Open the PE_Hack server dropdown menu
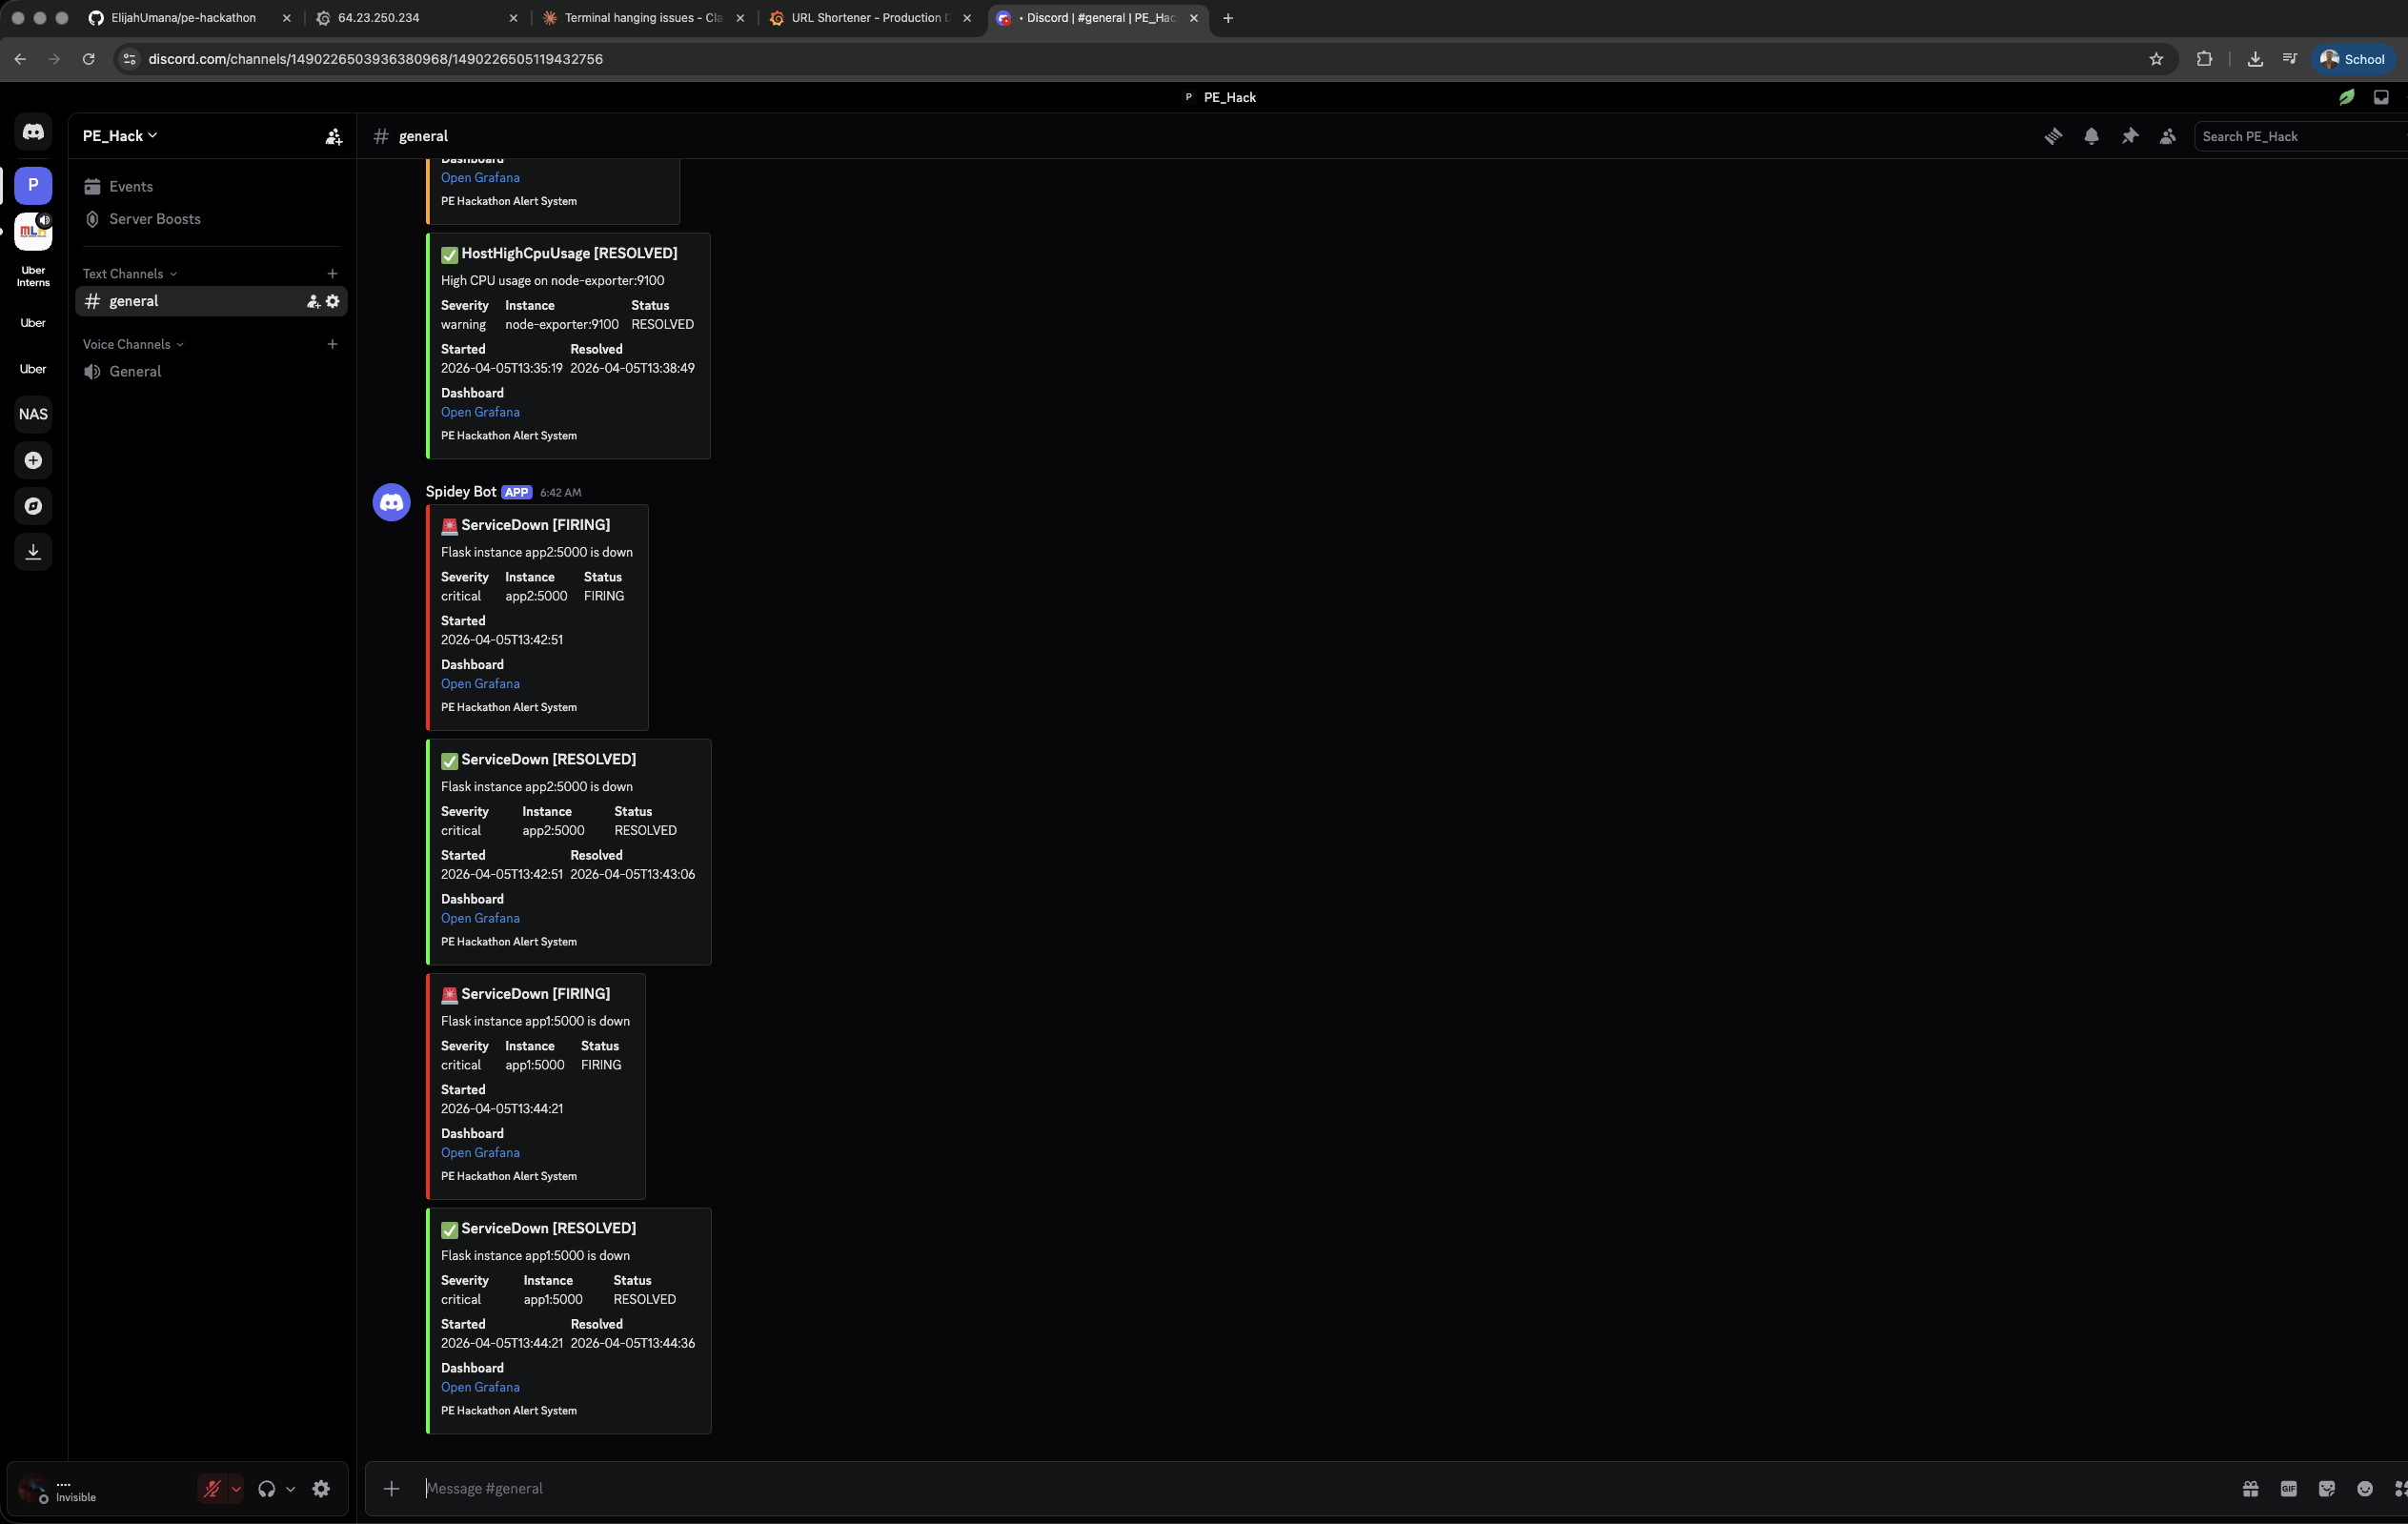 (x=120, y=136)
